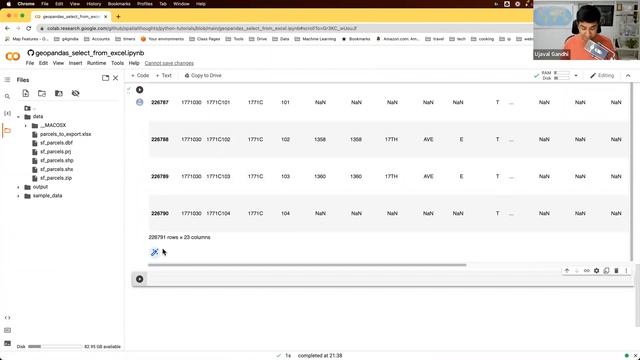Copy link to cell icon

[587, 271]
